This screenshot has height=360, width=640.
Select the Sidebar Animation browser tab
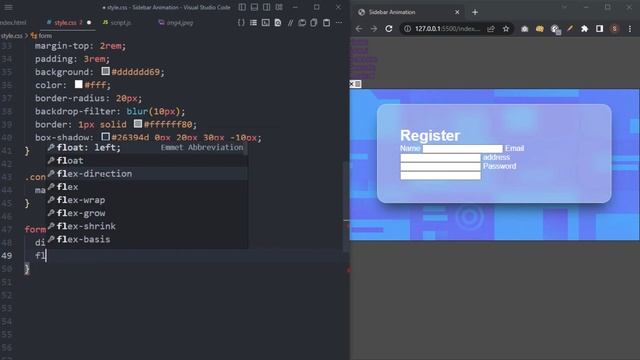(x=408, y=12)
